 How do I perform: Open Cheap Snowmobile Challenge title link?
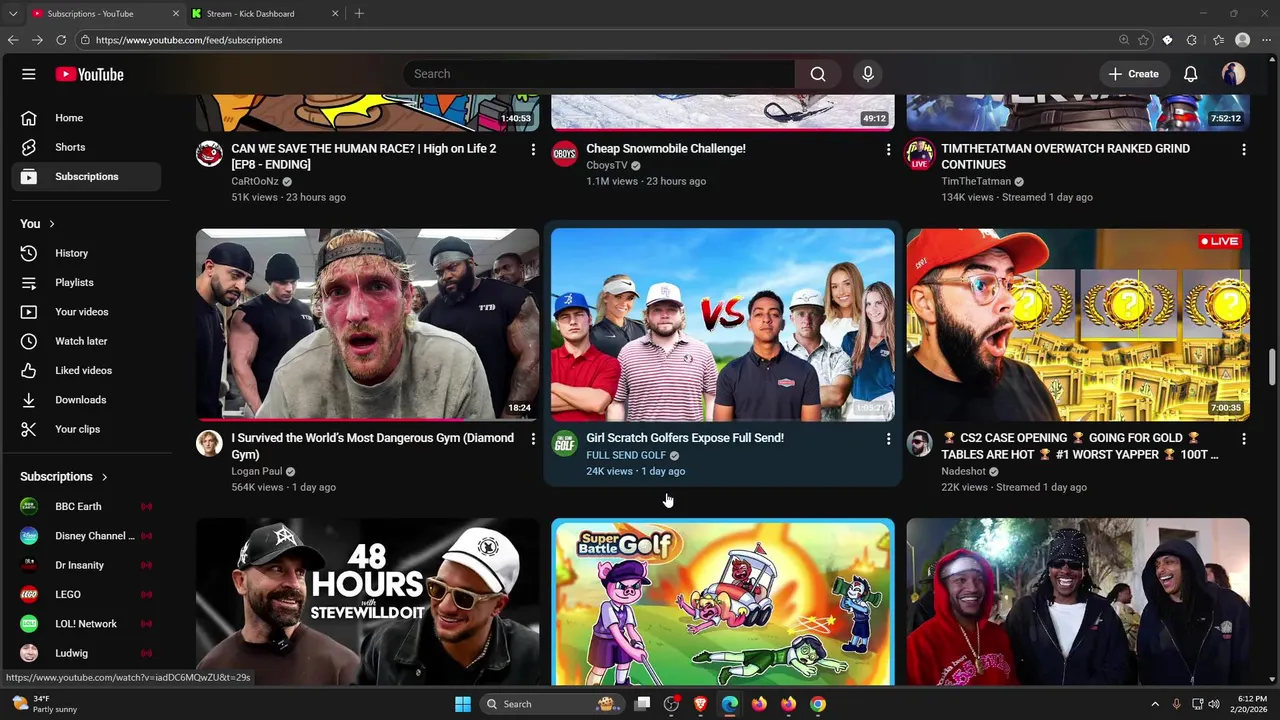point(666,148)
